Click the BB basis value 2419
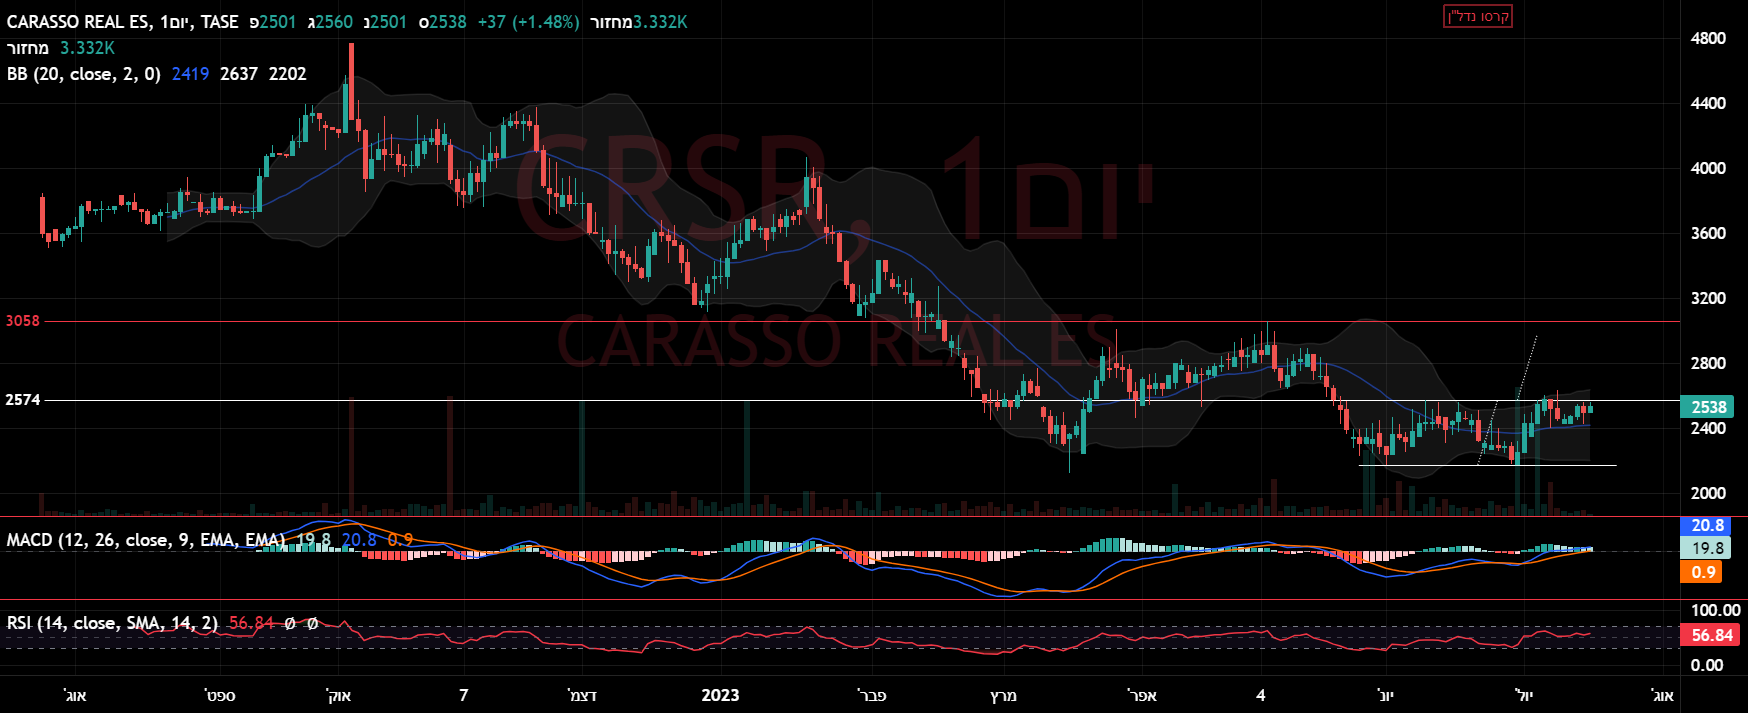 191,74
